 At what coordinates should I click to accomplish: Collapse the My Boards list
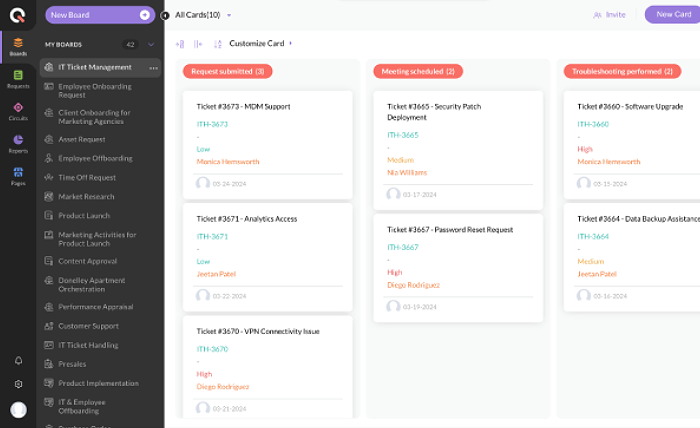coord(151,45)
